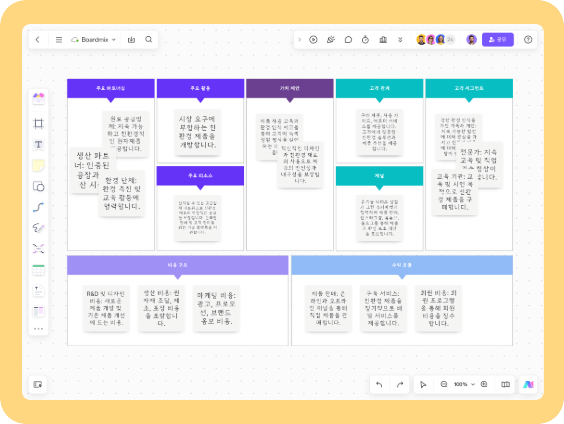Open the hamburger main menu
This screenshot has width=564, height=424.
coord(59,40)
